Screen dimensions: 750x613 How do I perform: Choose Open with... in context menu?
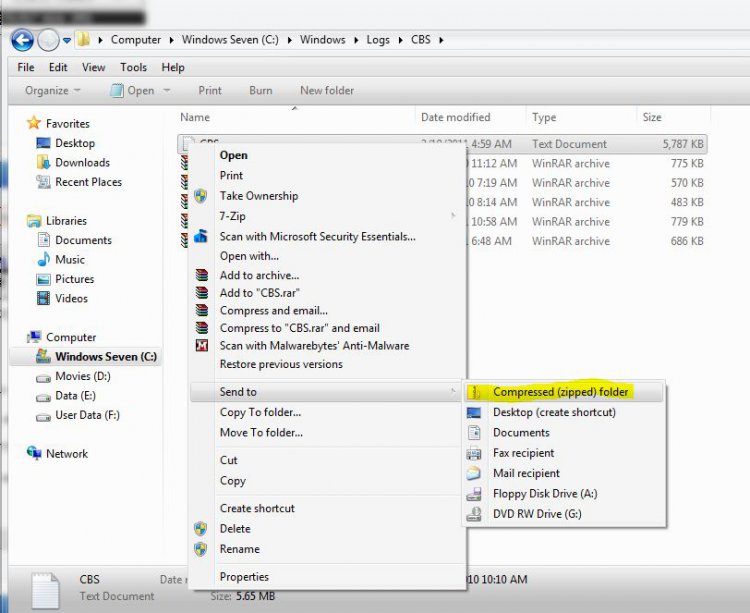click(x=249, y=256)
